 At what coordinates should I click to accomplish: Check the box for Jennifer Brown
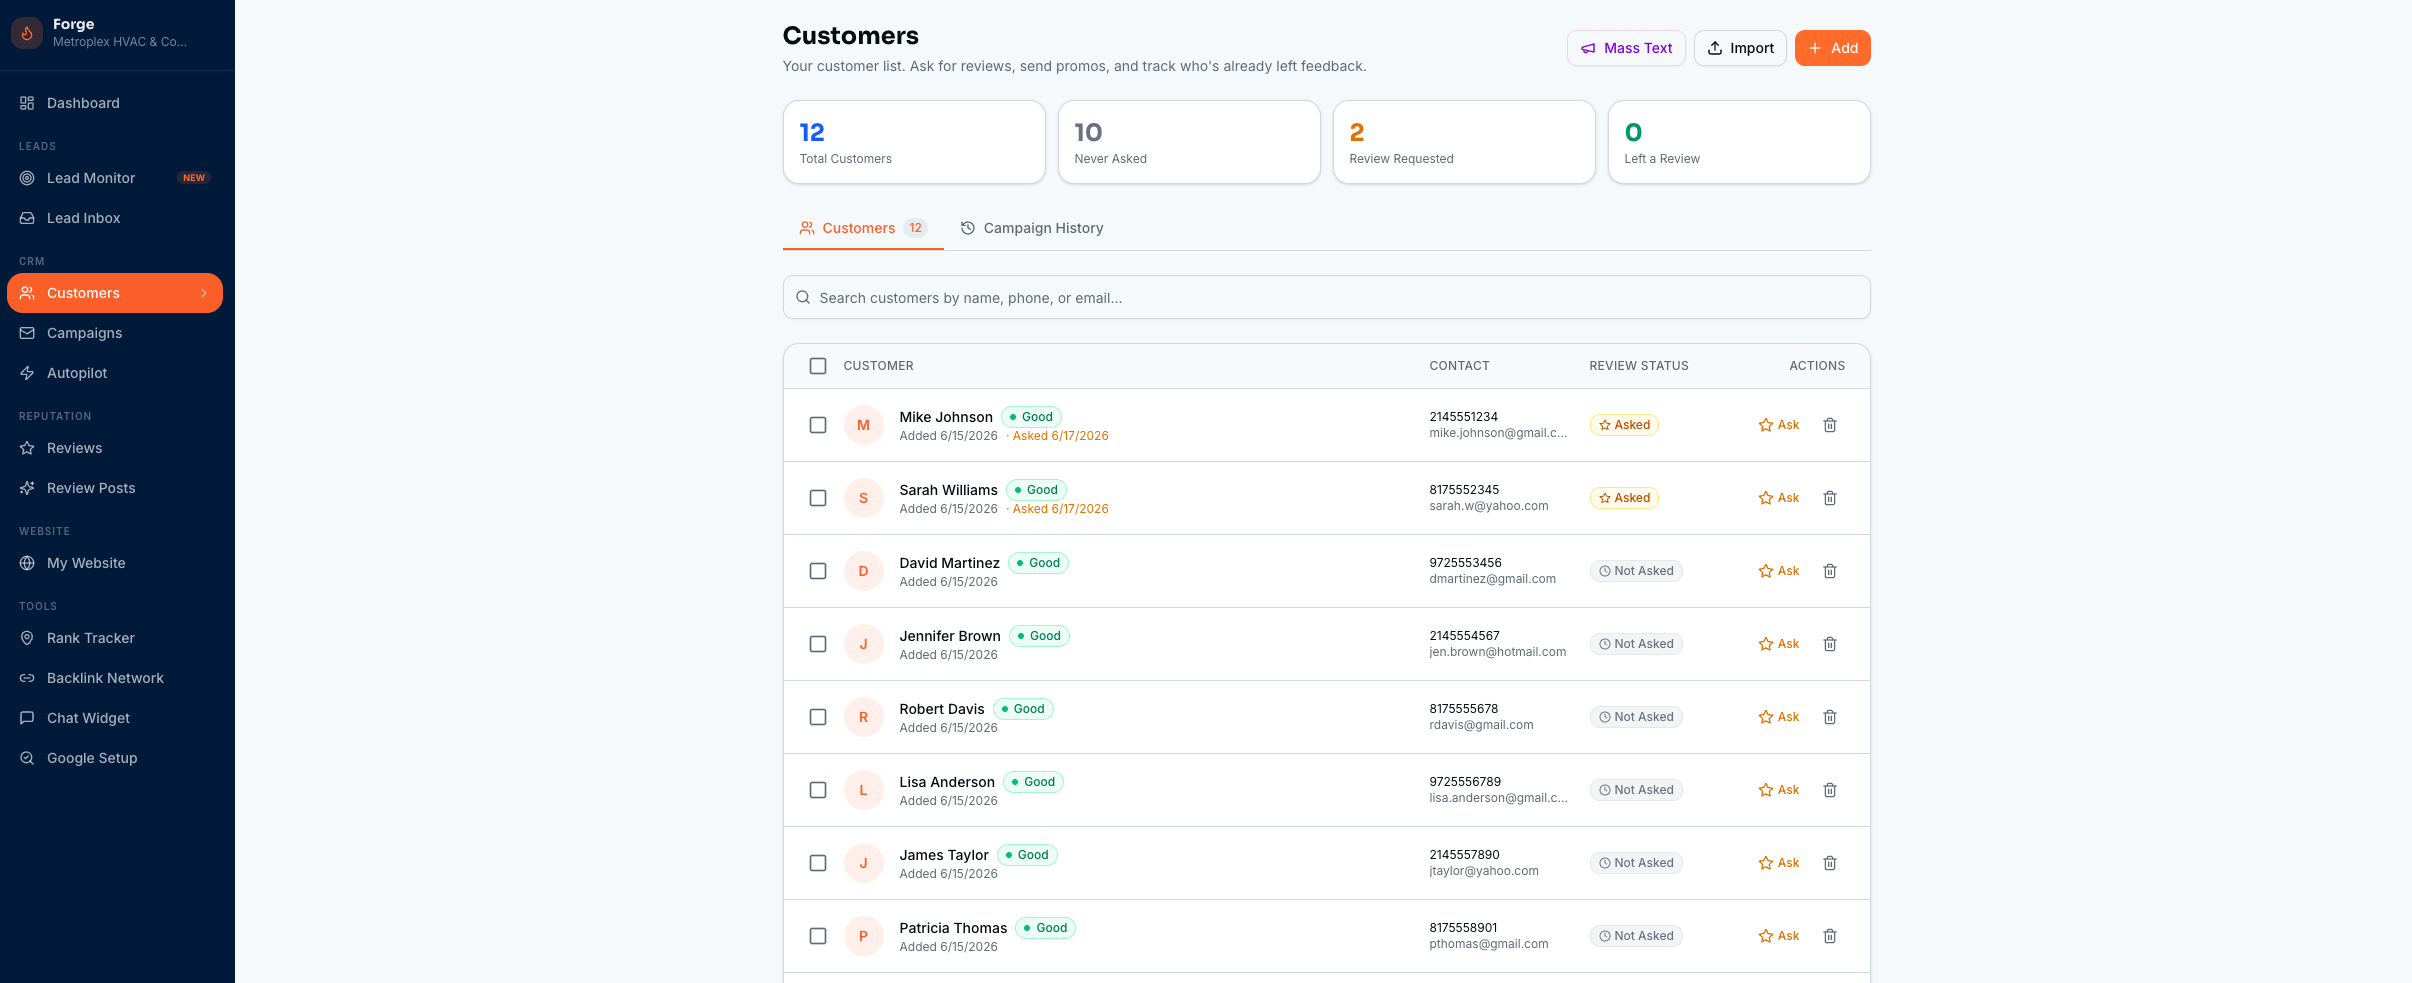(818, 644)
